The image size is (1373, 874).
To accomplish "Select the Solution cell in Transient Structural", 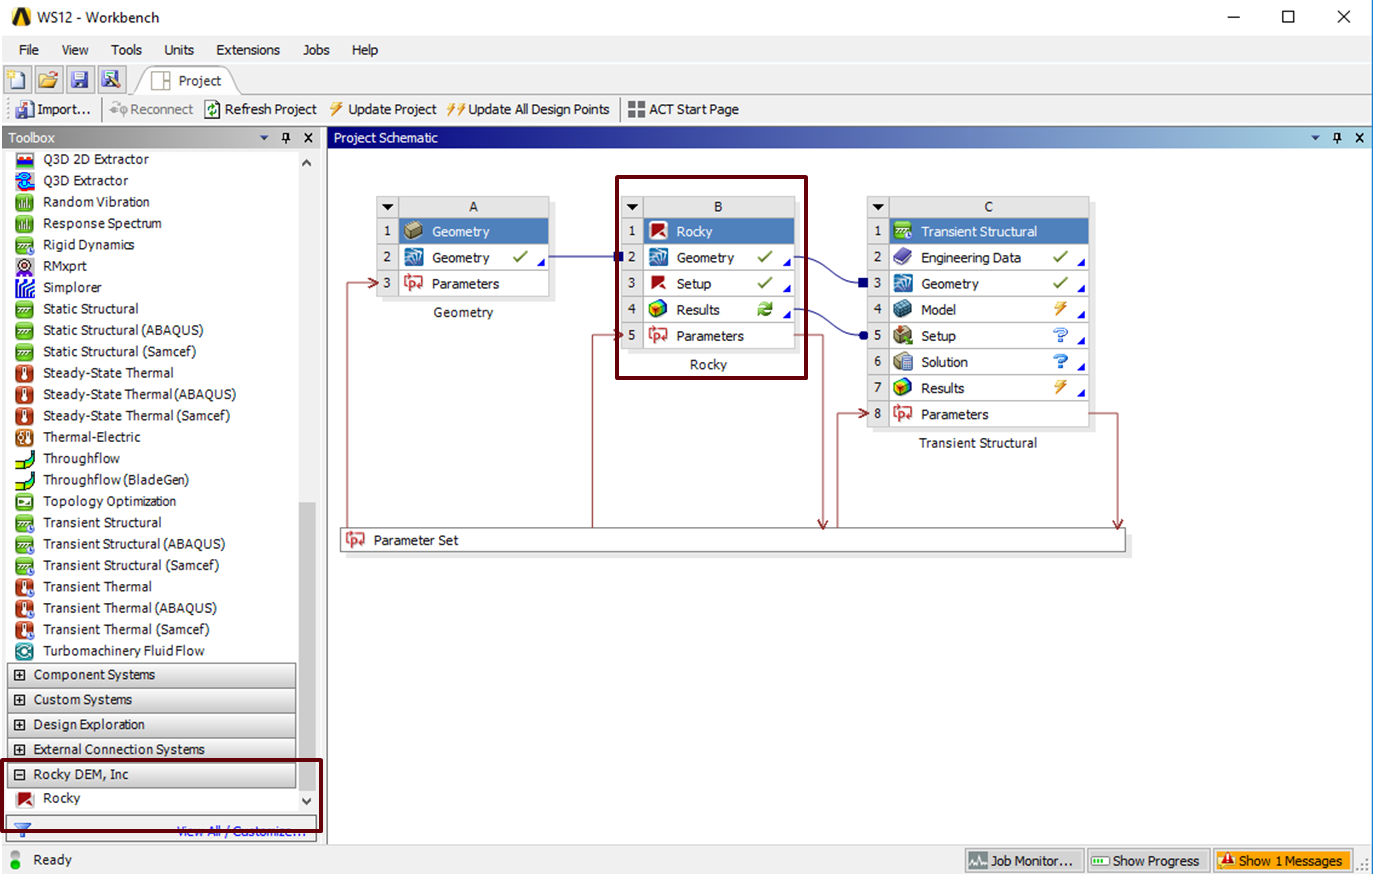I will pos(988,362).
